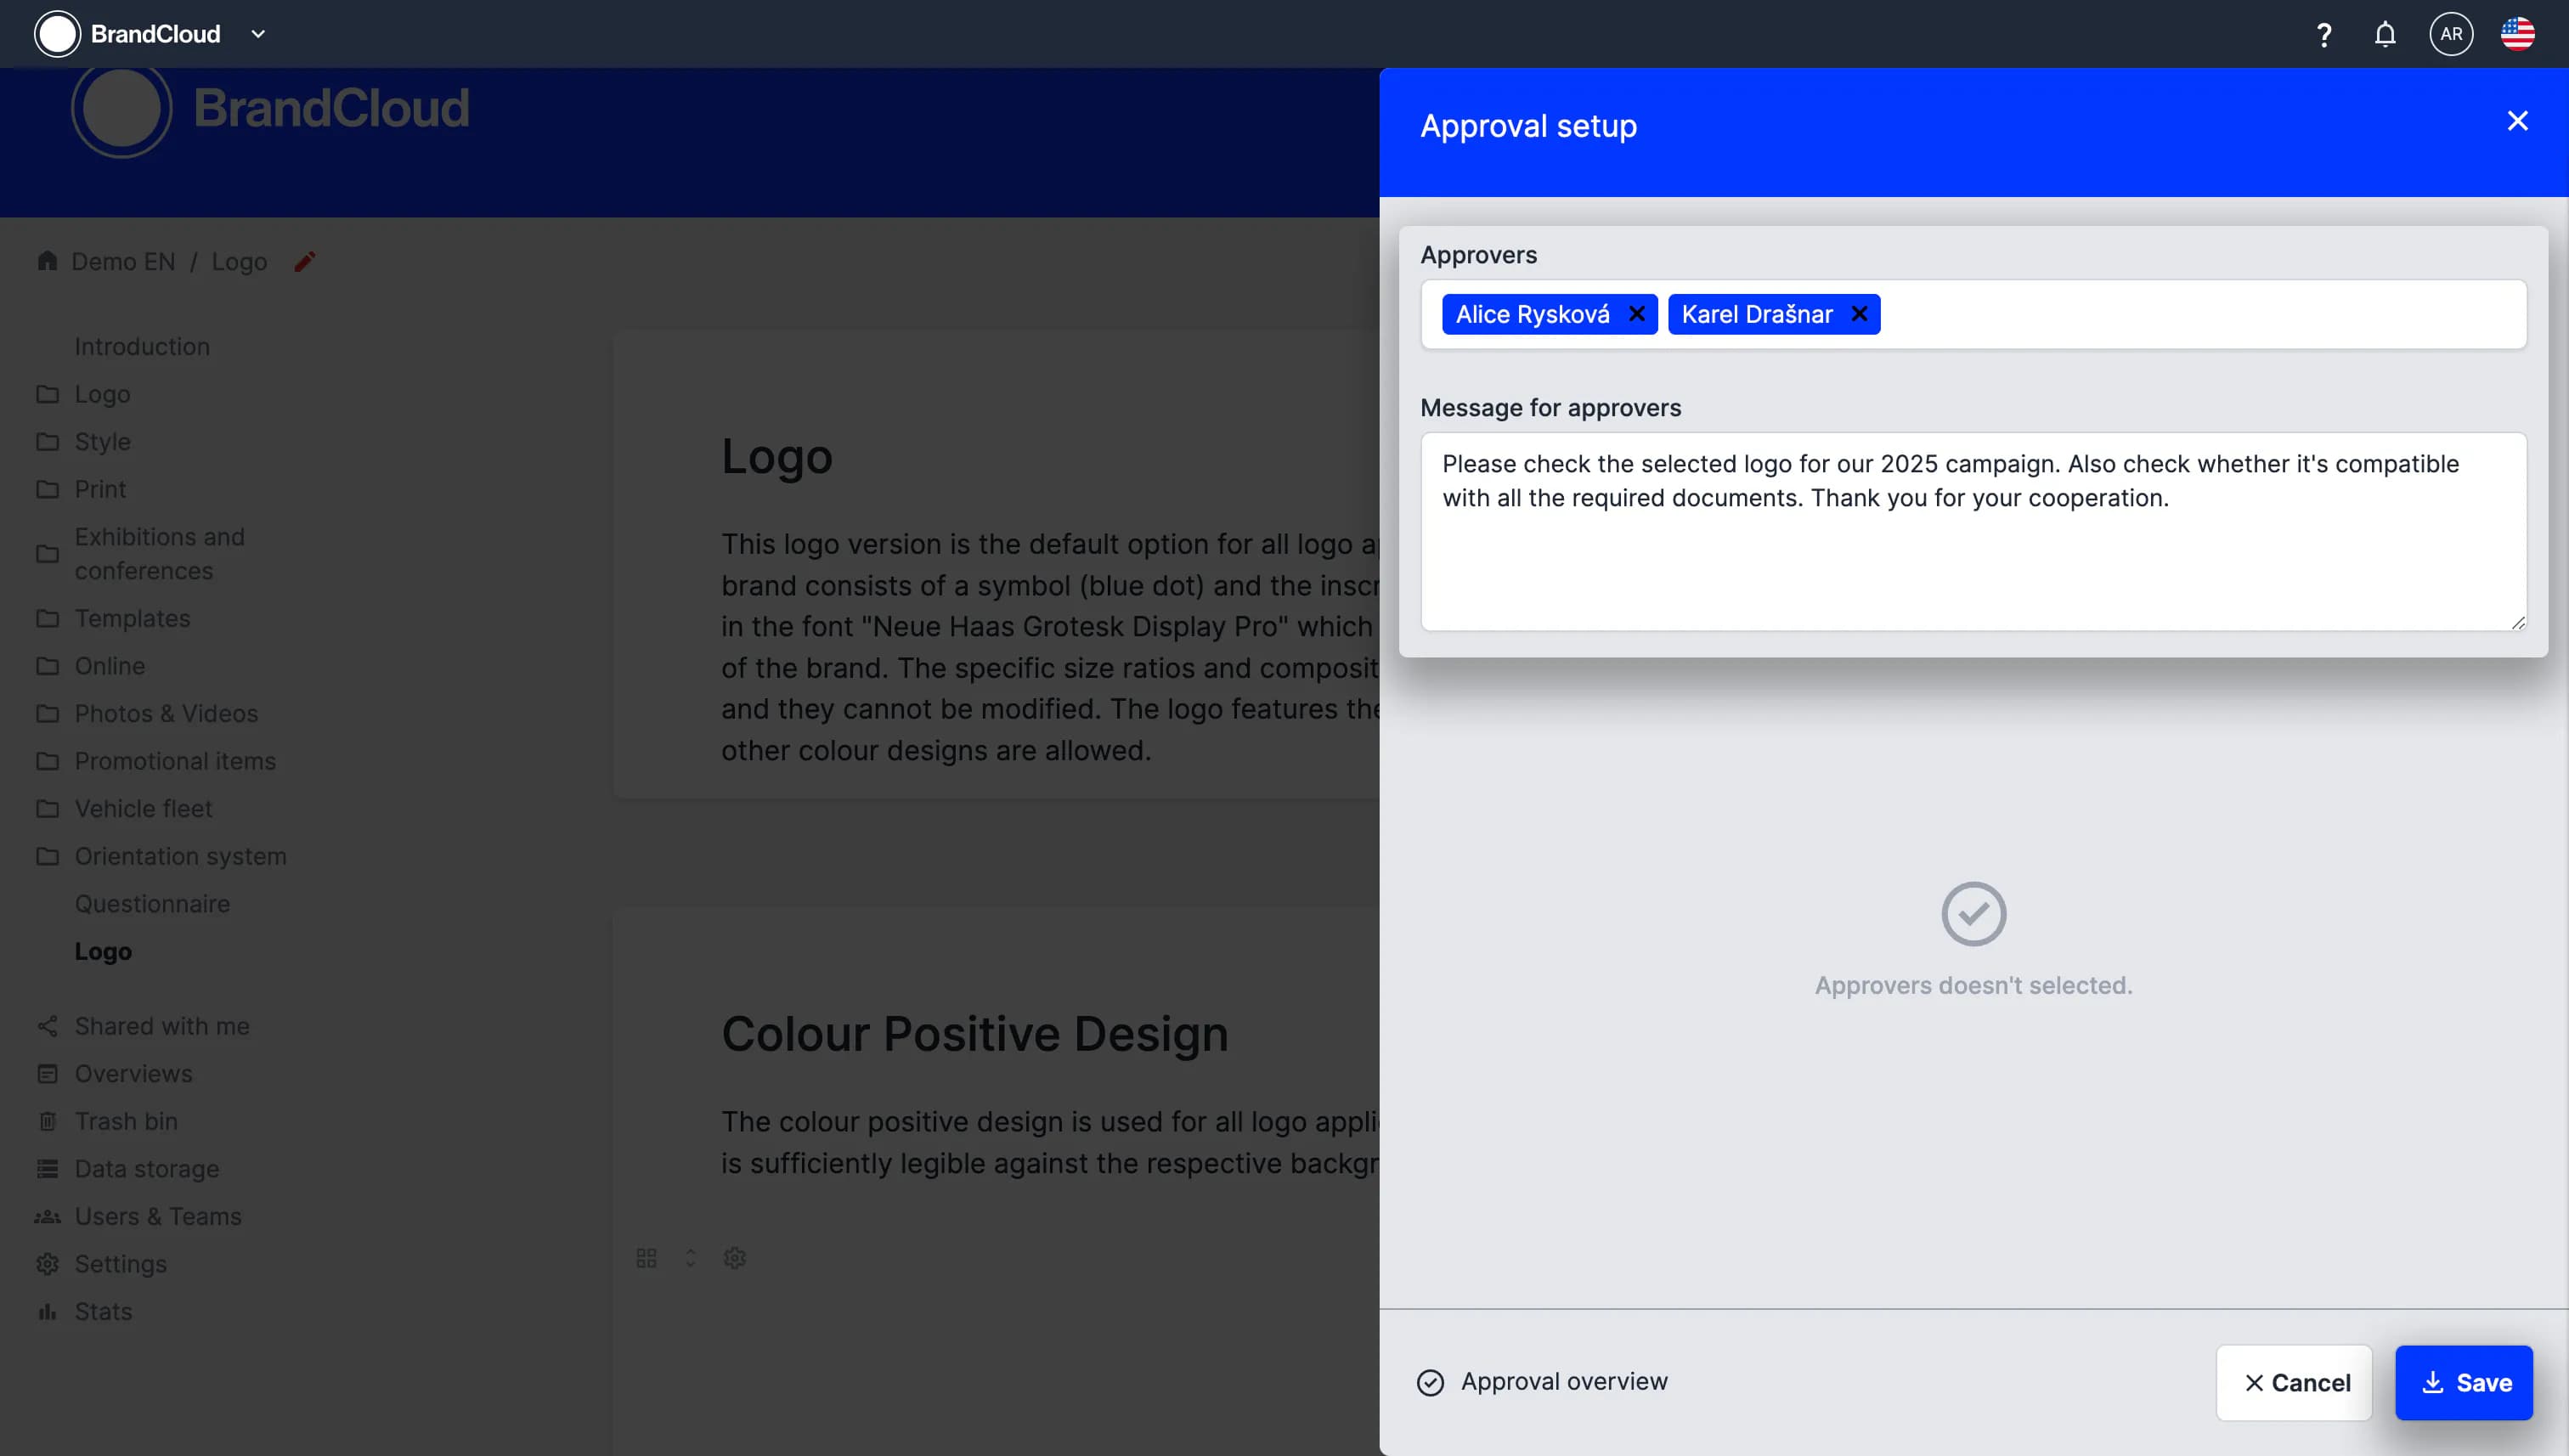The width and height of the screenshot is (2569, 1456).
Task: Open block settings gear icon
Action: point(734,1258)
